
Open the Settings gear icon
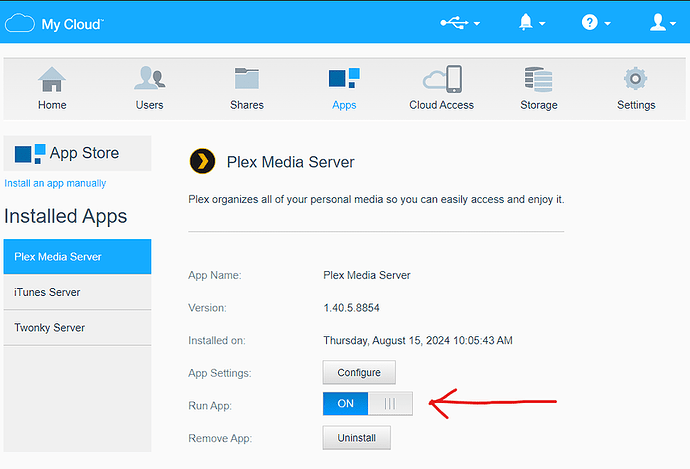click(635, 79)
